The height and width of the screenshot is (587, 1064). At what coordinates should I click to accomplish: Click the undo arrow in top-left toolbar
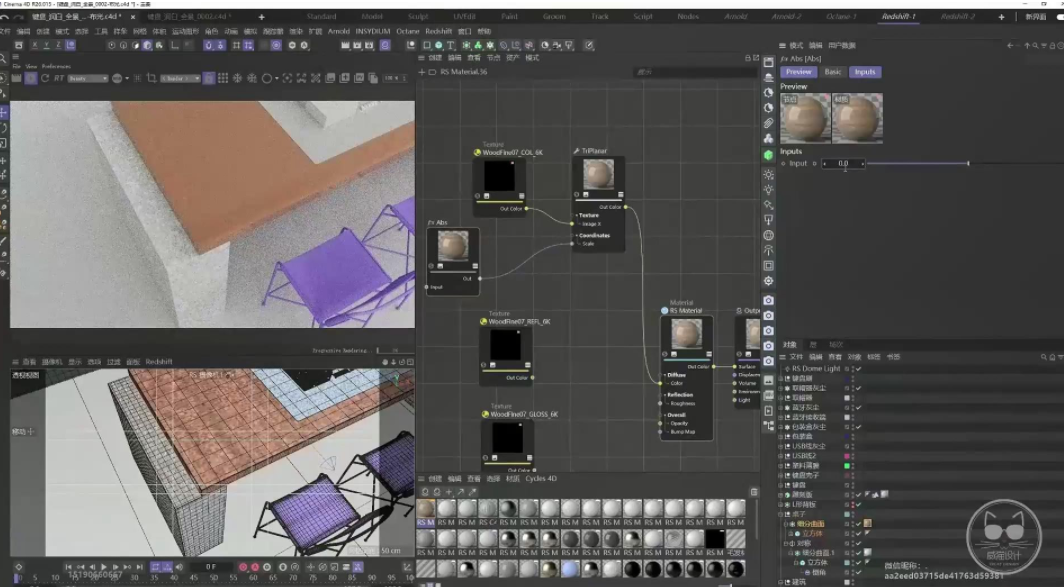5,17
